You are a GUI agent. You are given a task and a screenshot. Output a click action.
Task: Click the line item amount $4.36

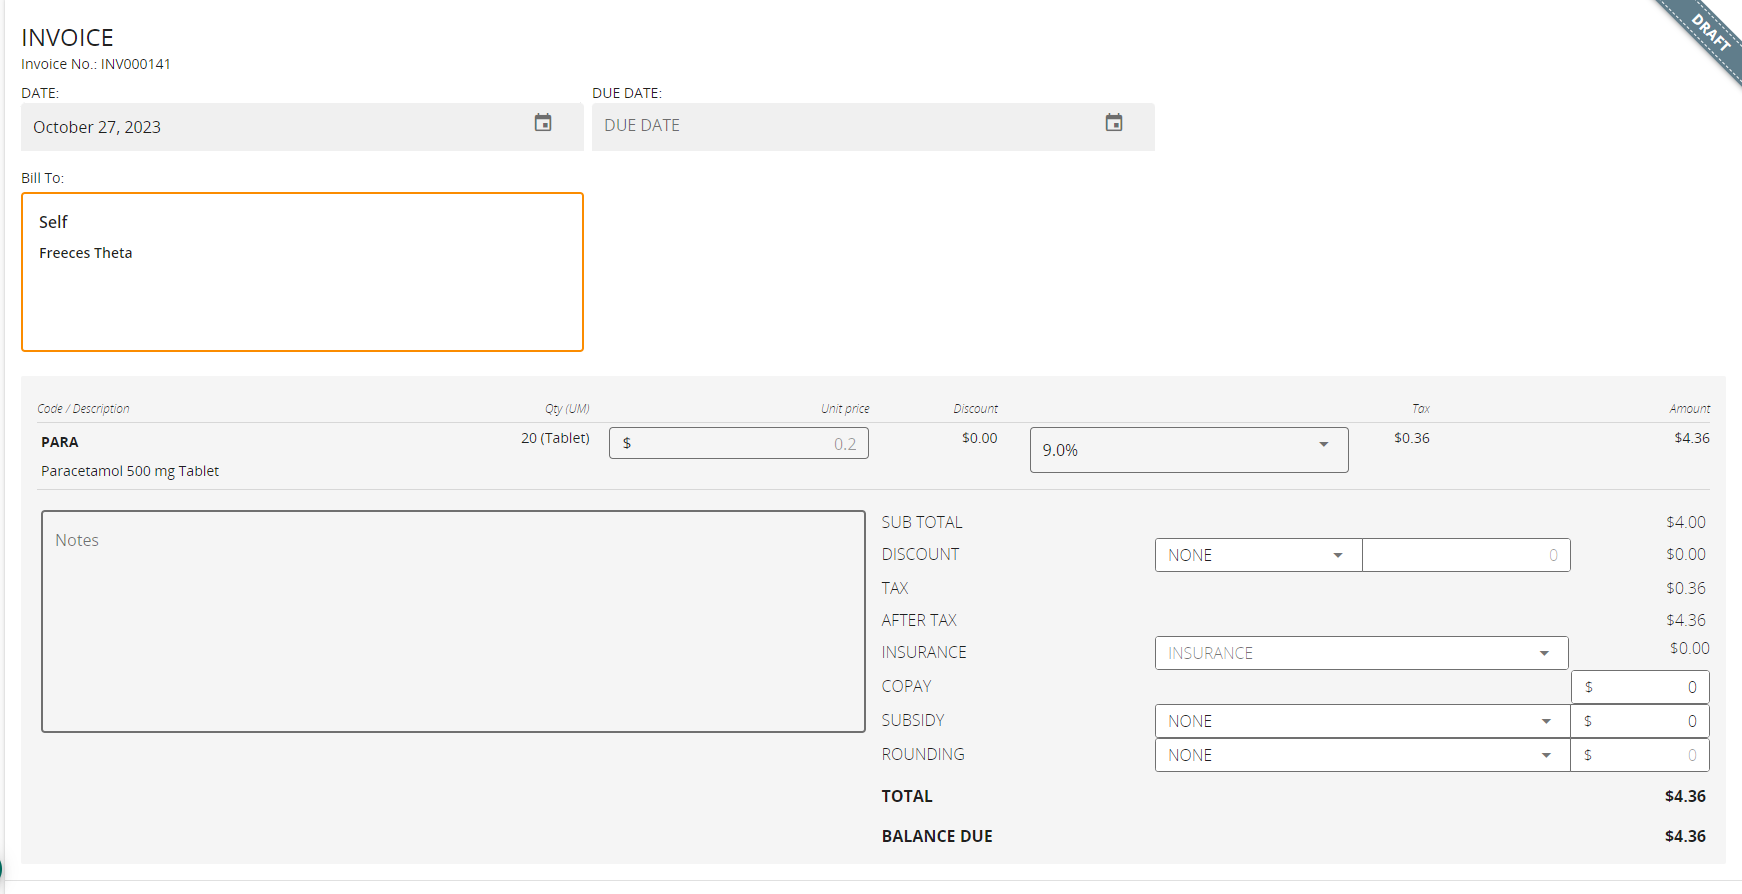(1692, 438)
